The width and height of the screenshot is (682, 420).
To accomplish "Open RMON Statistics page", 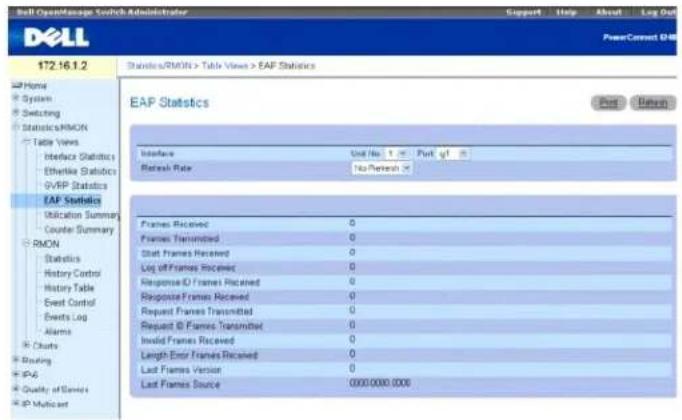I will pyautogui.click(x=62, y=259).
